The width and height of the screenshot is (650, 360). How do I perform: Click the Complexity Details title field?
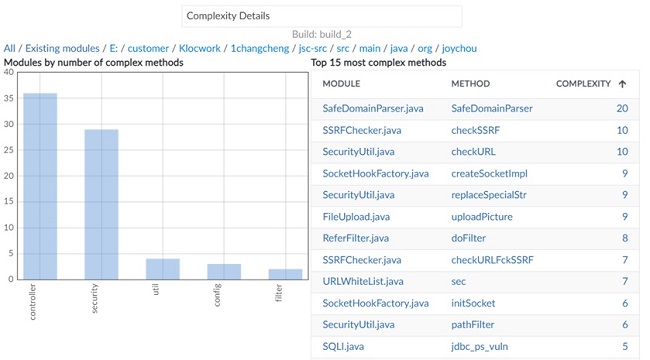coord(322,16)
